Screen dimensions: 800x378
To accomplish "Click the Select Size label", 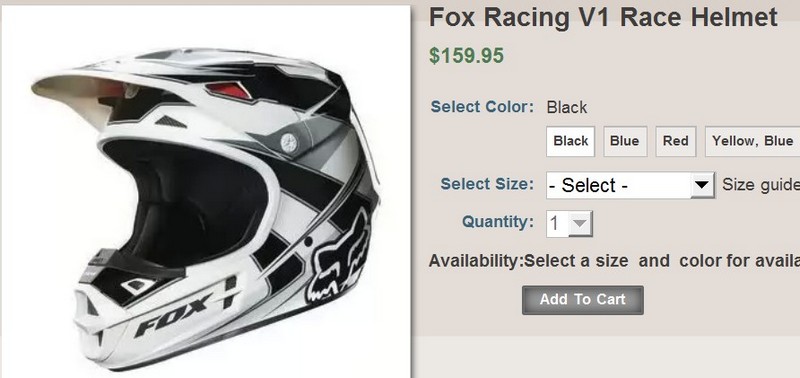I will click(487, 184).
